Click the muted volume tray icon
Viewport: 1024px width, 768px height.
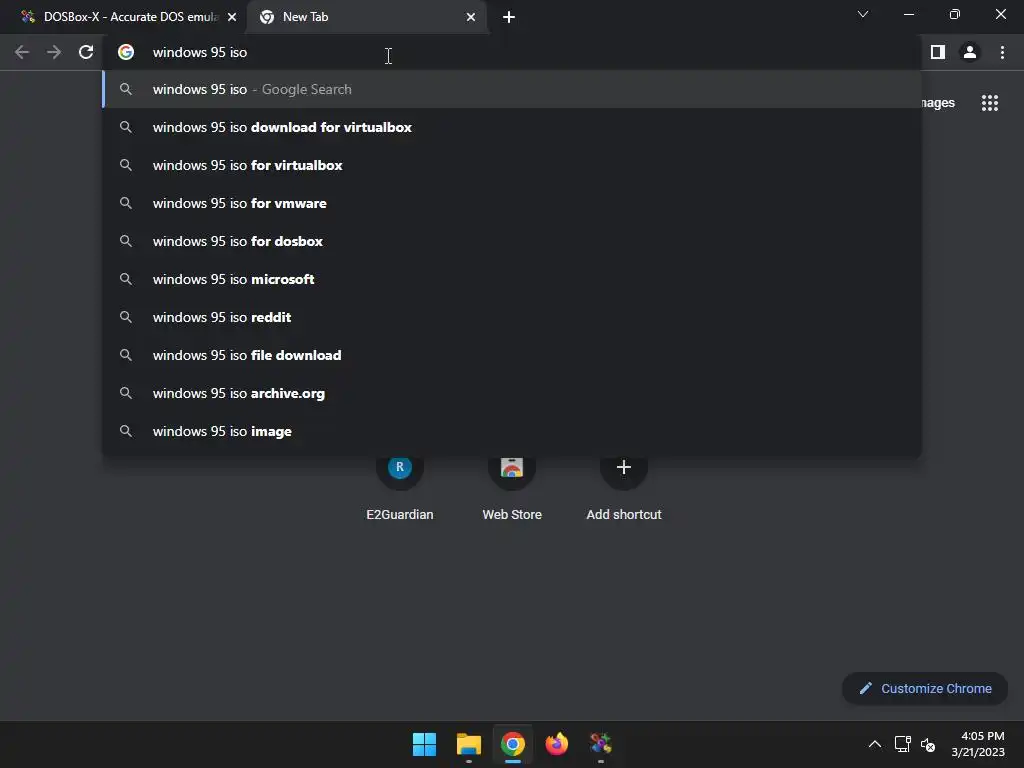[x=928, y=744]
